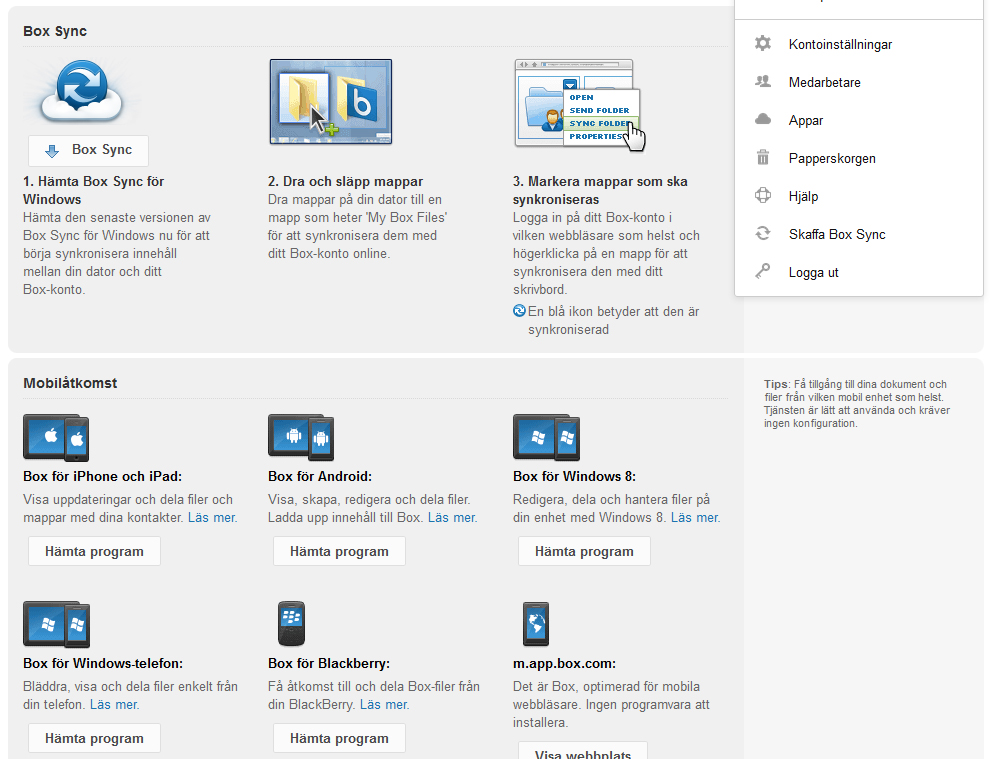Image resolution: width=1002 pixels, height=759 pixels.
Task: Click the Windows 8 devices icon
Action: (x=546, y=438)
